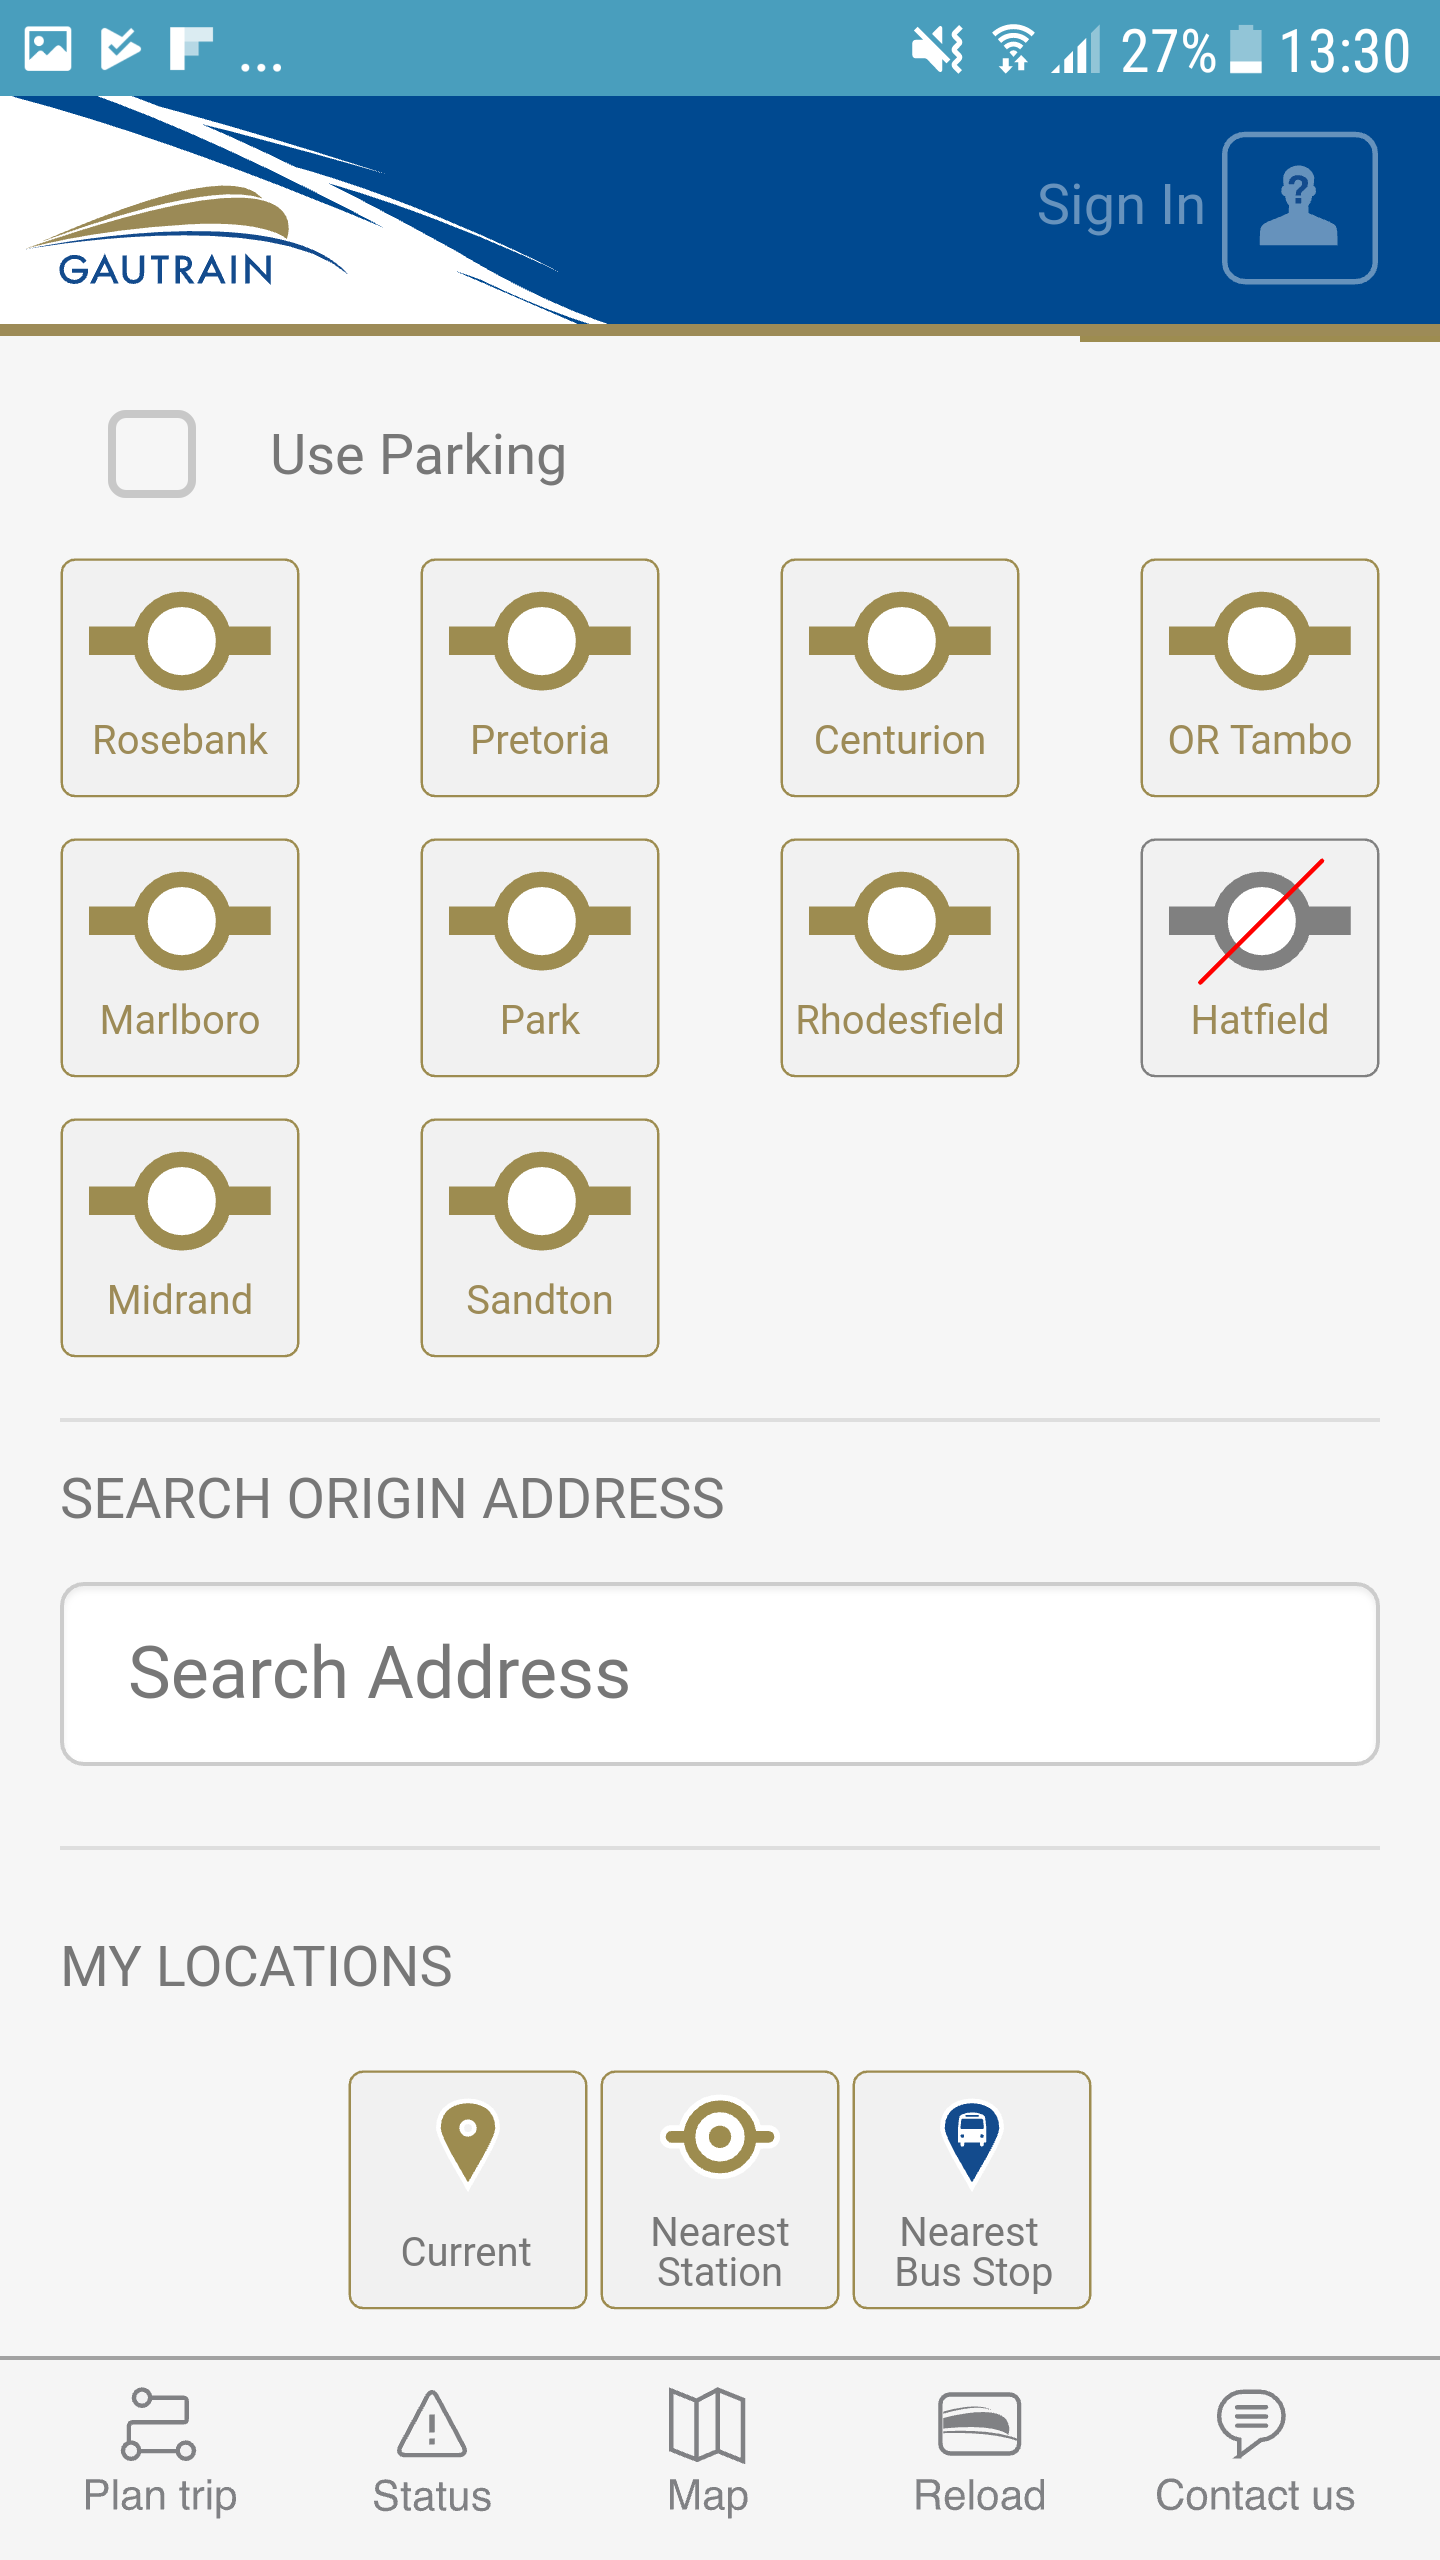
Task: Select Sandton station tile
Action: pos(540,1238)
